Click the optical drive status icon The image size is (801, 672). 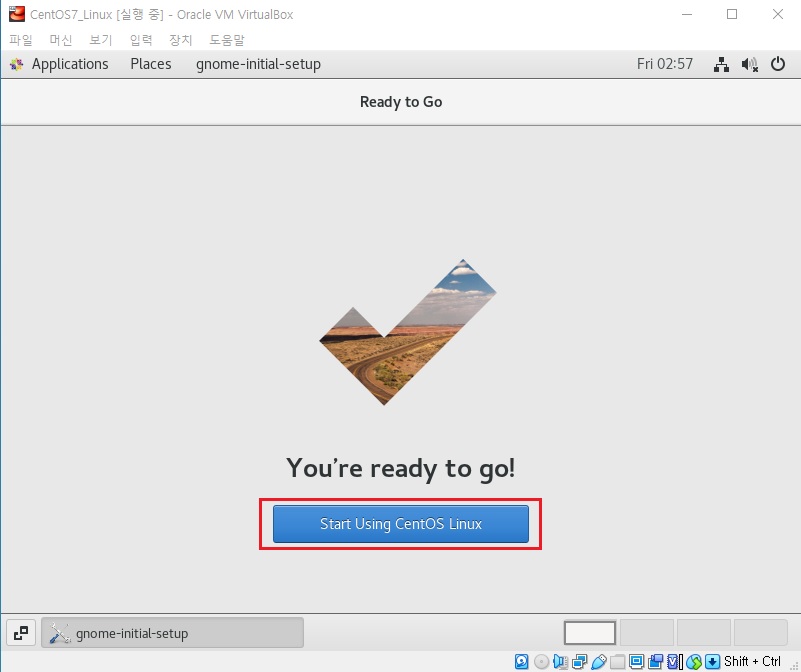point(541,662)
